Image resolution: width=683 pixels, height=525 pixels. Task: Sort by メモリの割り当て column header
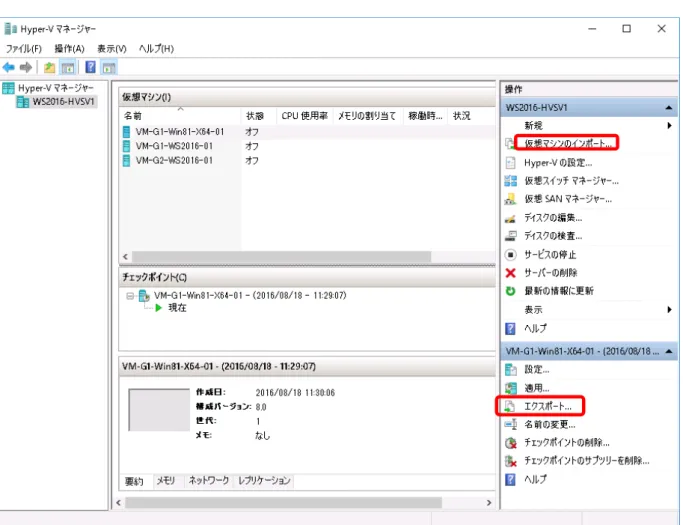point(368,116)
